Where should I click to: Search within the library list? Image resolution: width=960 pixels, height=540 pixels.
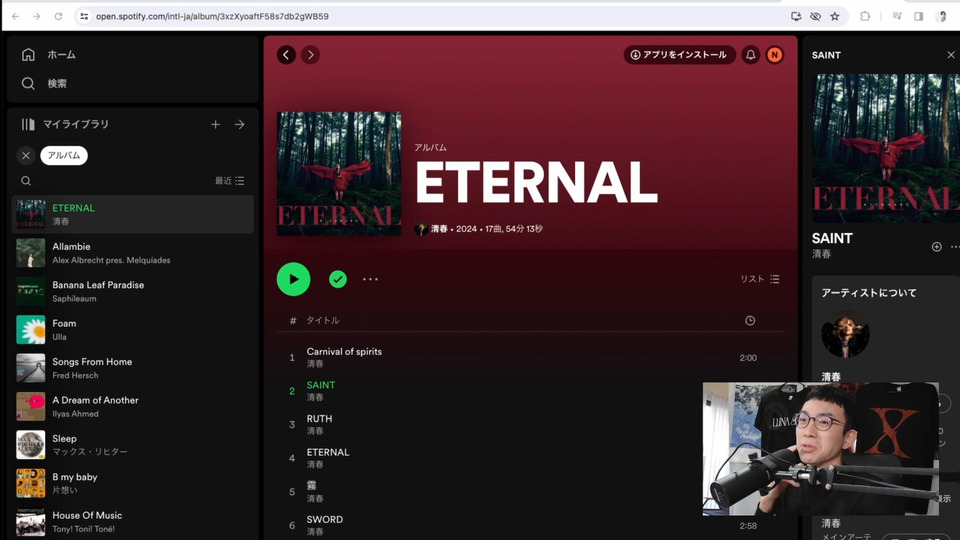click(26, 181)
